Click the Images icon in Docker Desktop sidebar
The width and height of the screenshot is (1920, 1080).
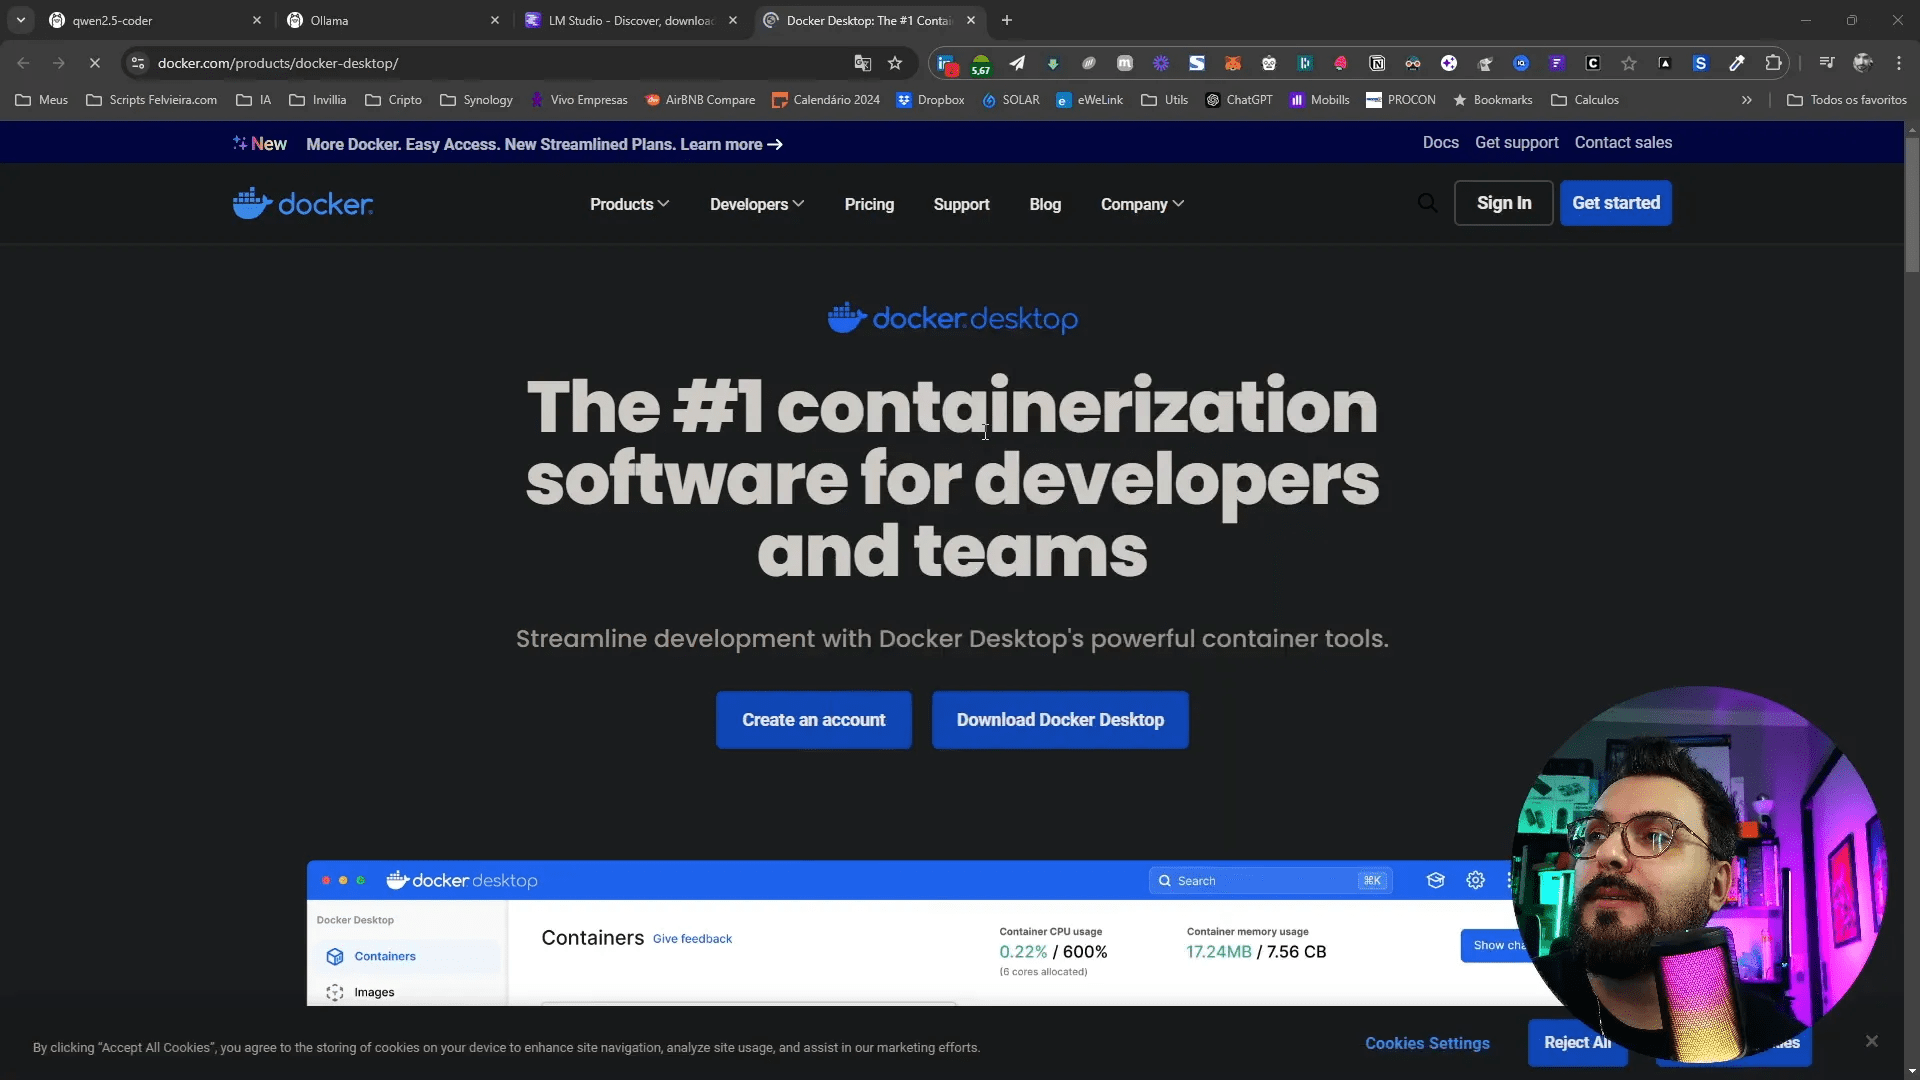(335, 992)
